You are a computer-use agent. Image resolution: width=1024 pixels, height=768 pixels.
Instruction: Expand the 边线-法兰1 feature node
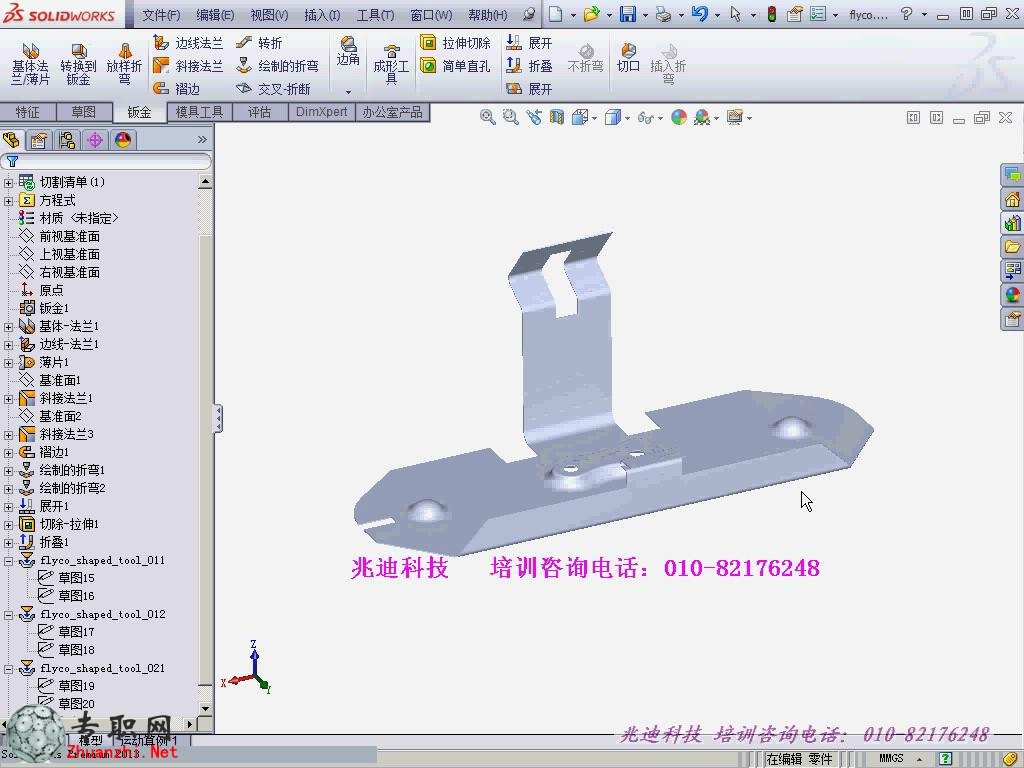(8, 344)
